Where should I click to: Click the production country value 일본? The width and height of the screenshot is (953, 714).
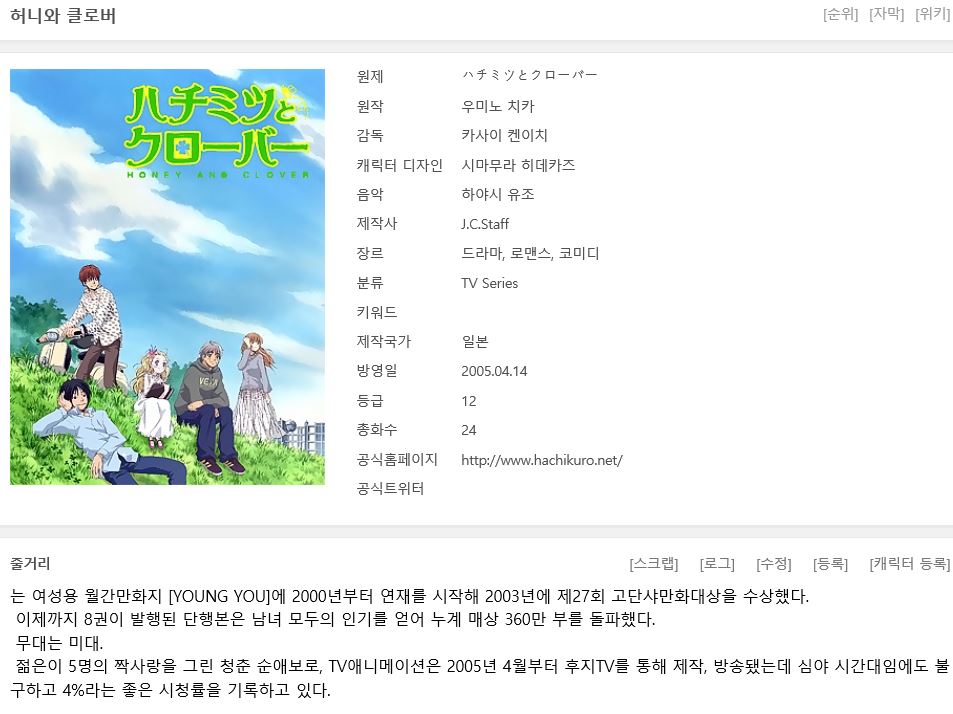pos(475,342)
